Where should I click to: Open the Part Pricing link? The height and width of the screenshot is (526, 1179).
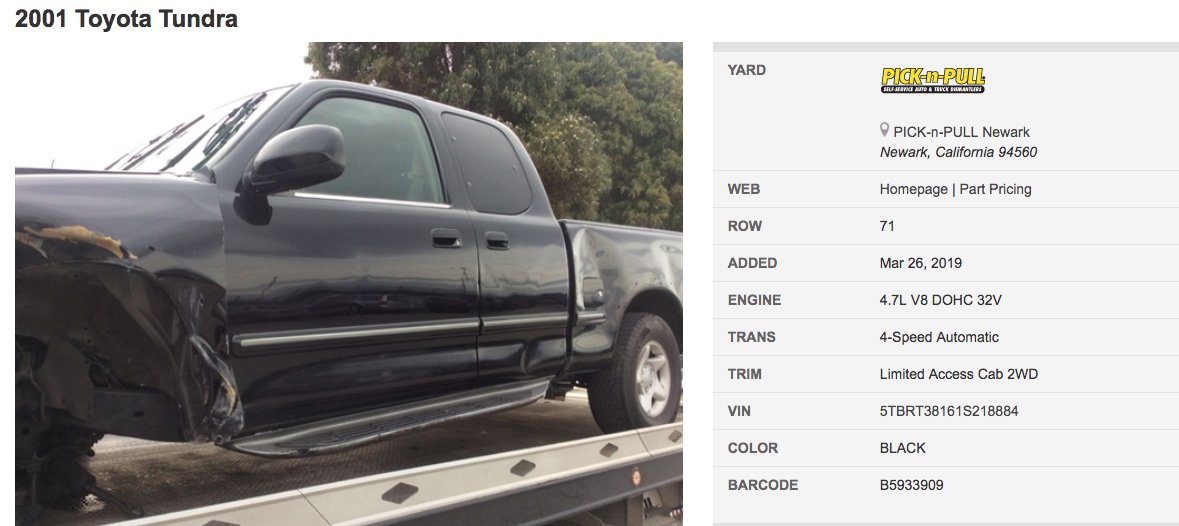click(996, 189)
